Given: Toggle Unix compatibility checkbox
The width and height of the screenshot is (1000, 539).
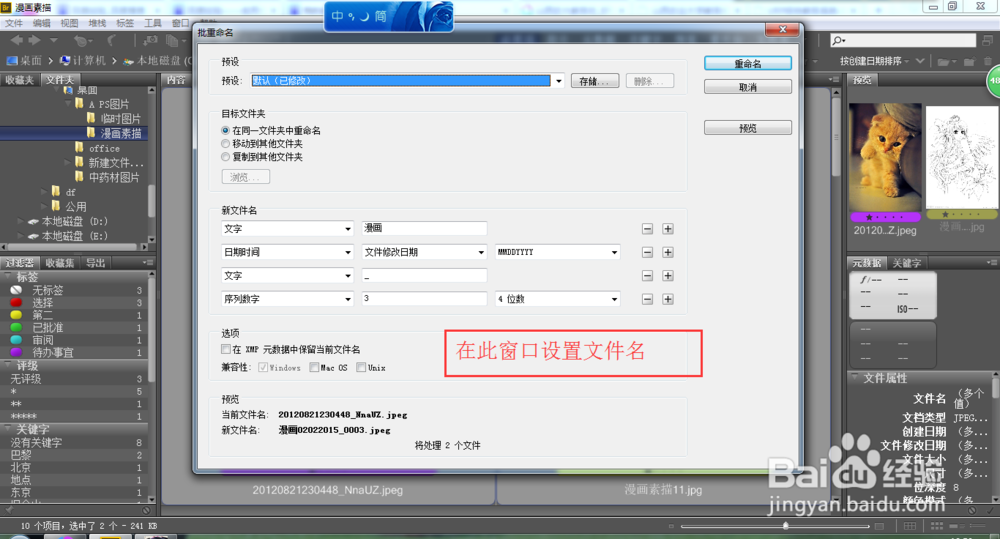Looking at the screenshot, I should tap(361, 367).
